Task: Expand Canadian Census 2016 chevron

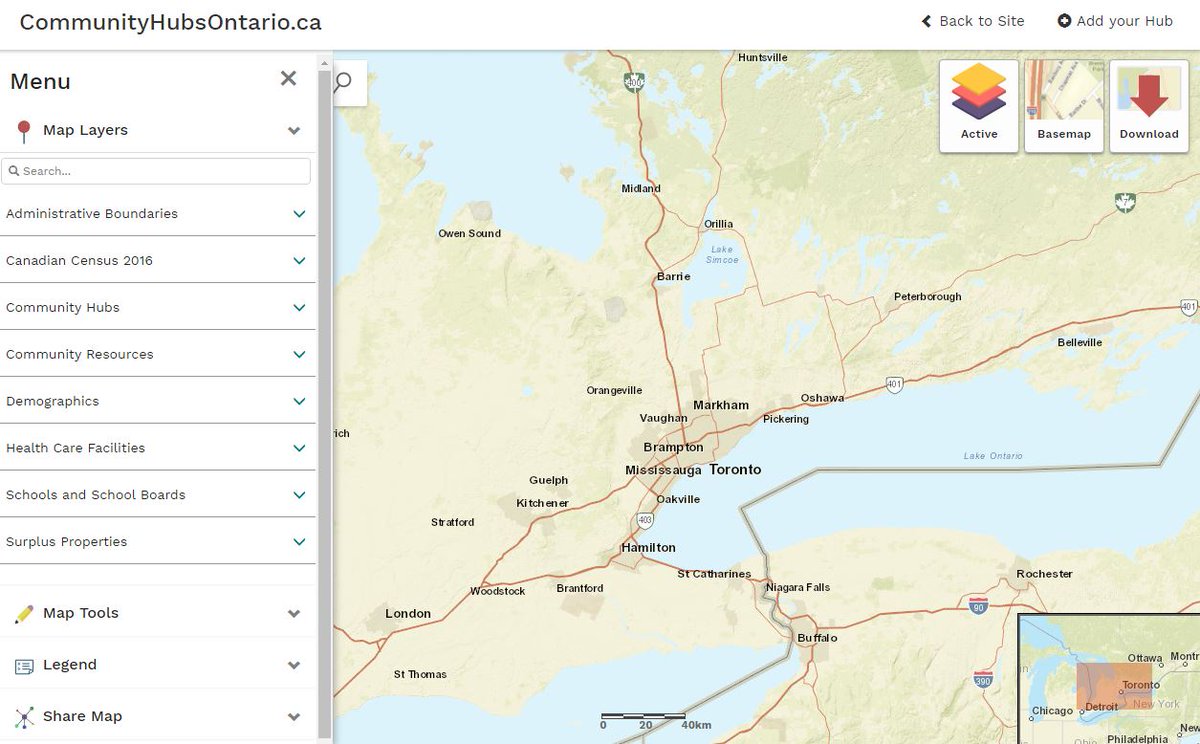Action: click(x=299, y=261)
